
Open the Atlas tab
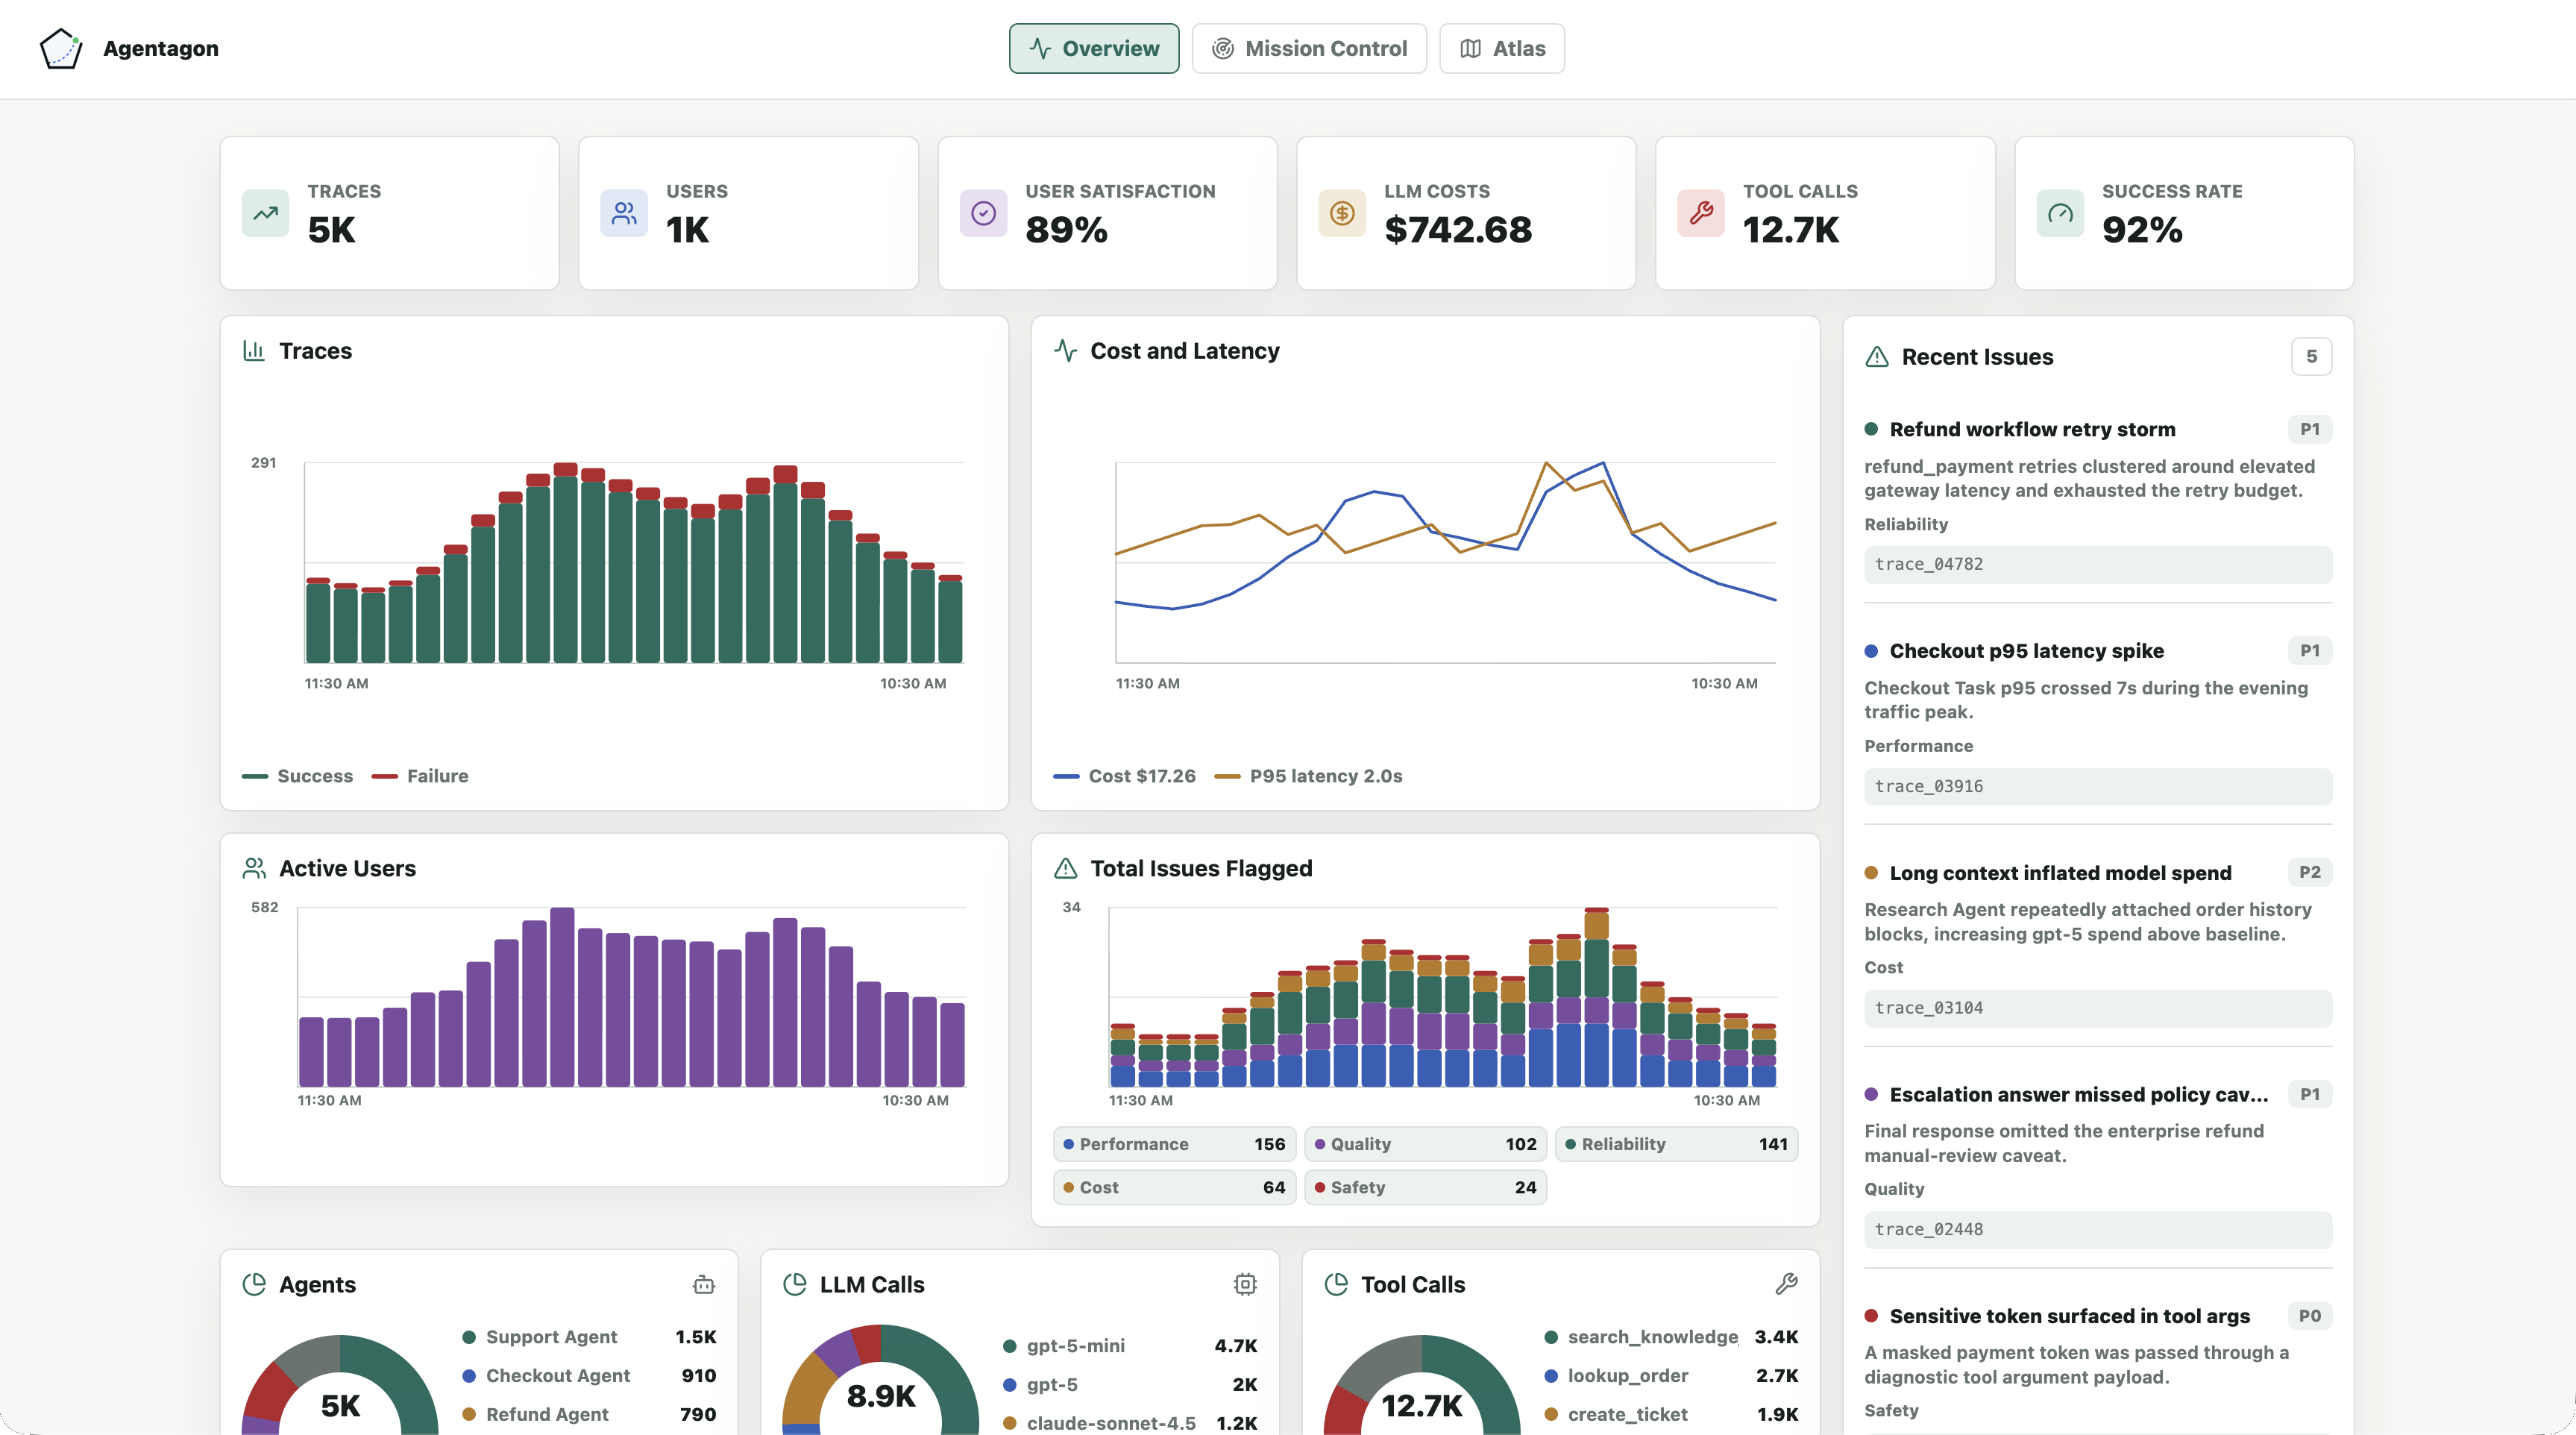click(x=1502, y=48)
